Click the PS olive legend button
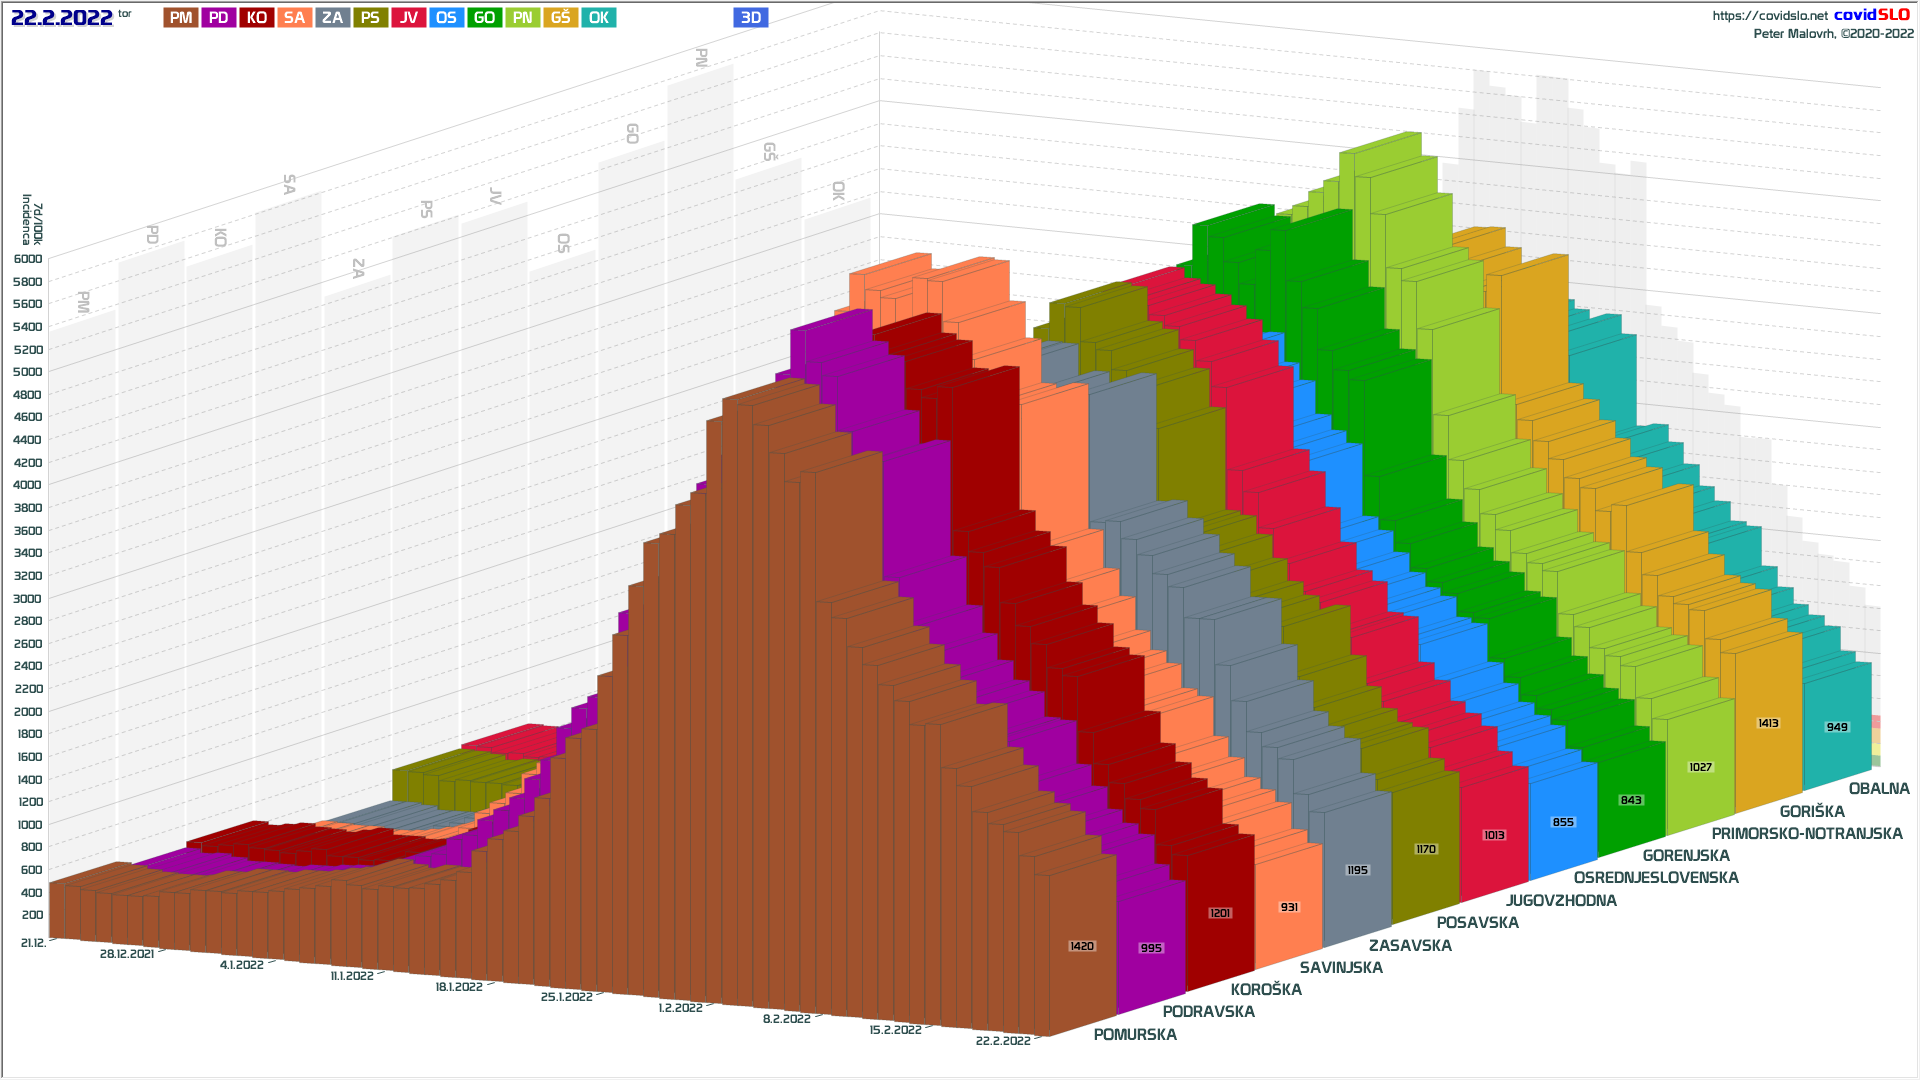This screenshot has height=1080, width=1920. coord(370,18)
